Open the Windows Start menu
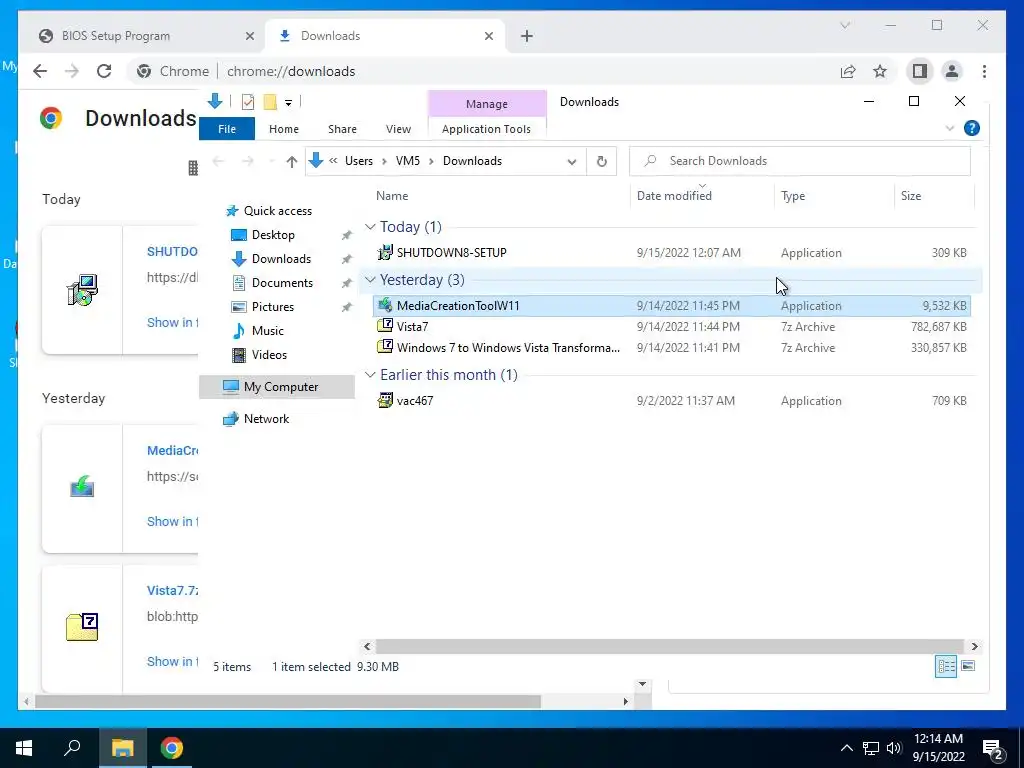The height and width of the screenshot is (768, 1024). pos(24,748)
